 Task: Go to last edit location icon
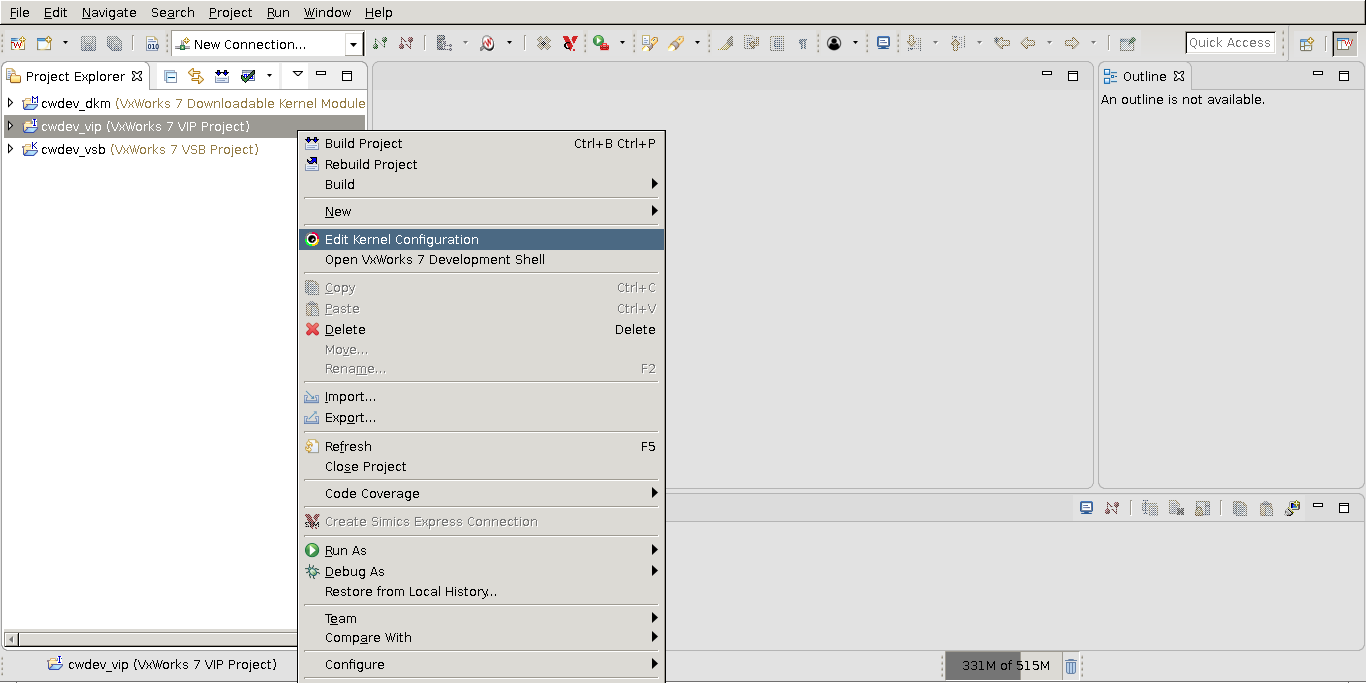1002,43
